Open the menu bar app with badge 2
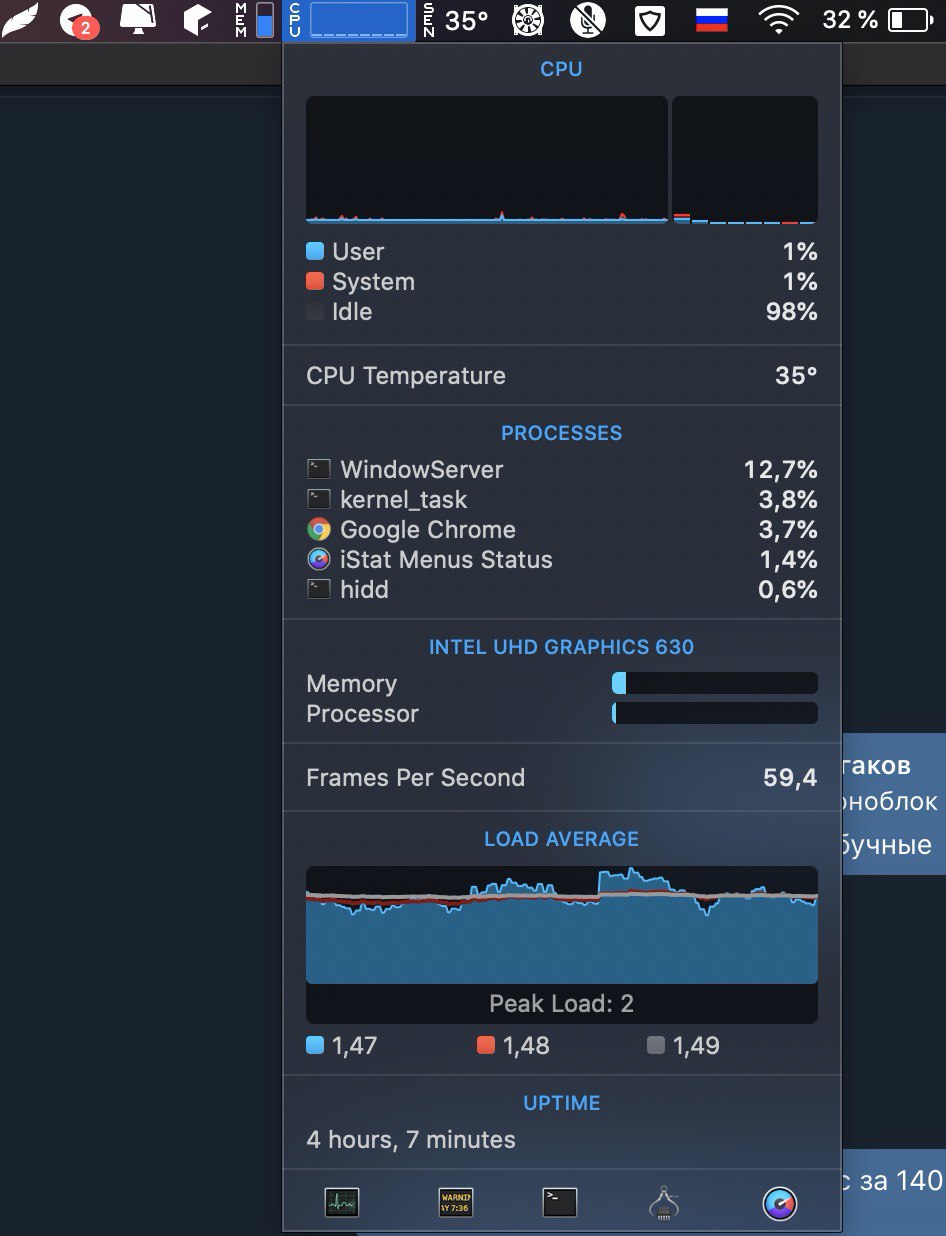Image resolution: width=946 pixels, height=1236 pixels. pos(78,20)
